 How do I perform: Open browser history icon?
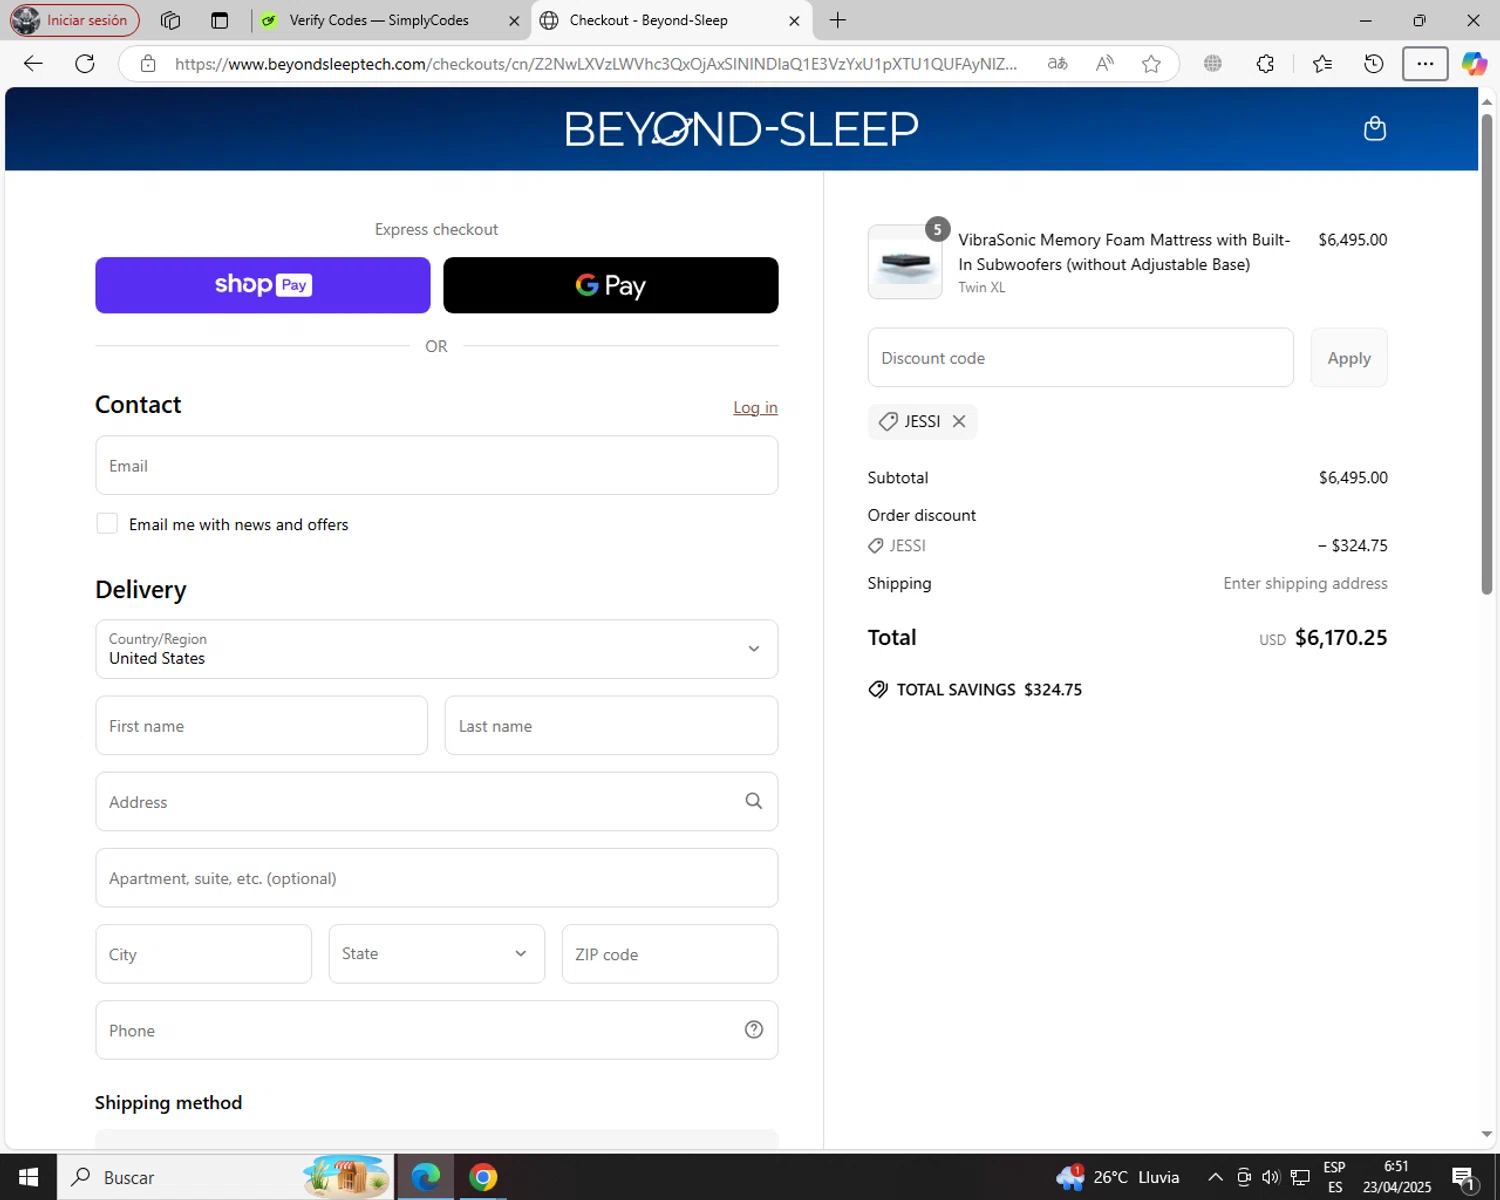(1374, 64)
